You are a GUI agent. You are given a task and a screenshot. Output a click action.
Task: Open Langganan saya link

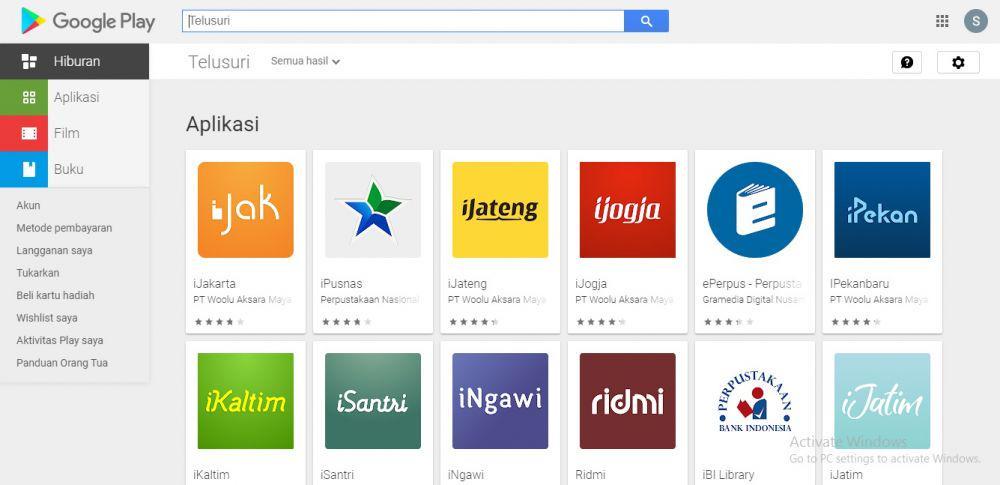(54, 250)
